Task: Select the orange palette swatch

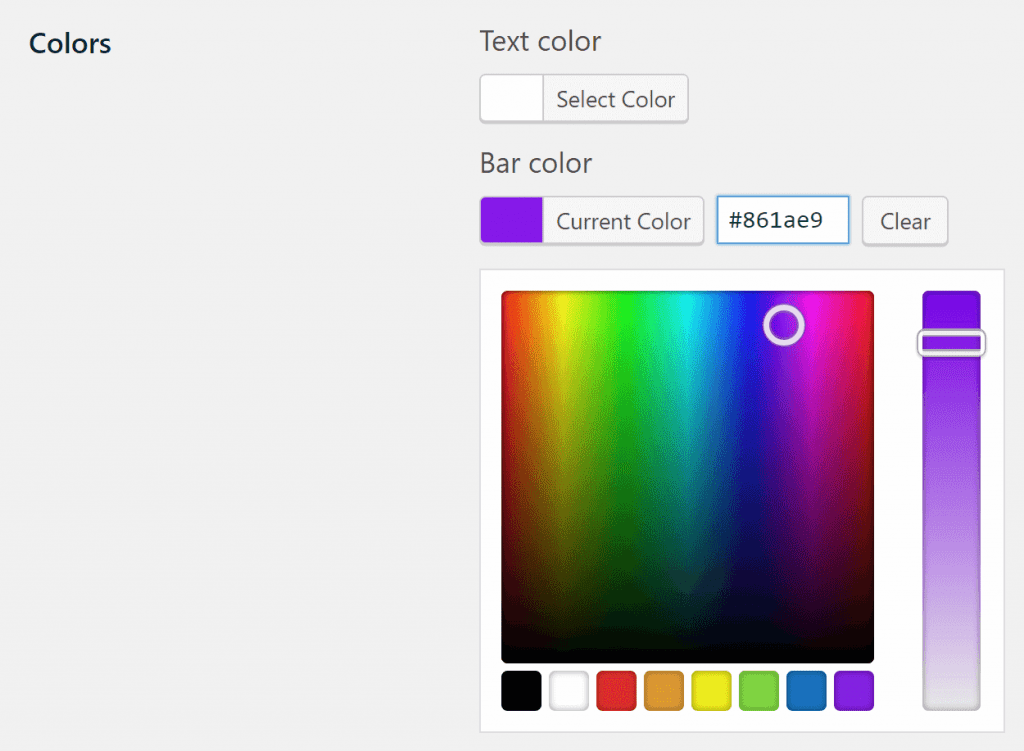Action: (x=664, y=691)
